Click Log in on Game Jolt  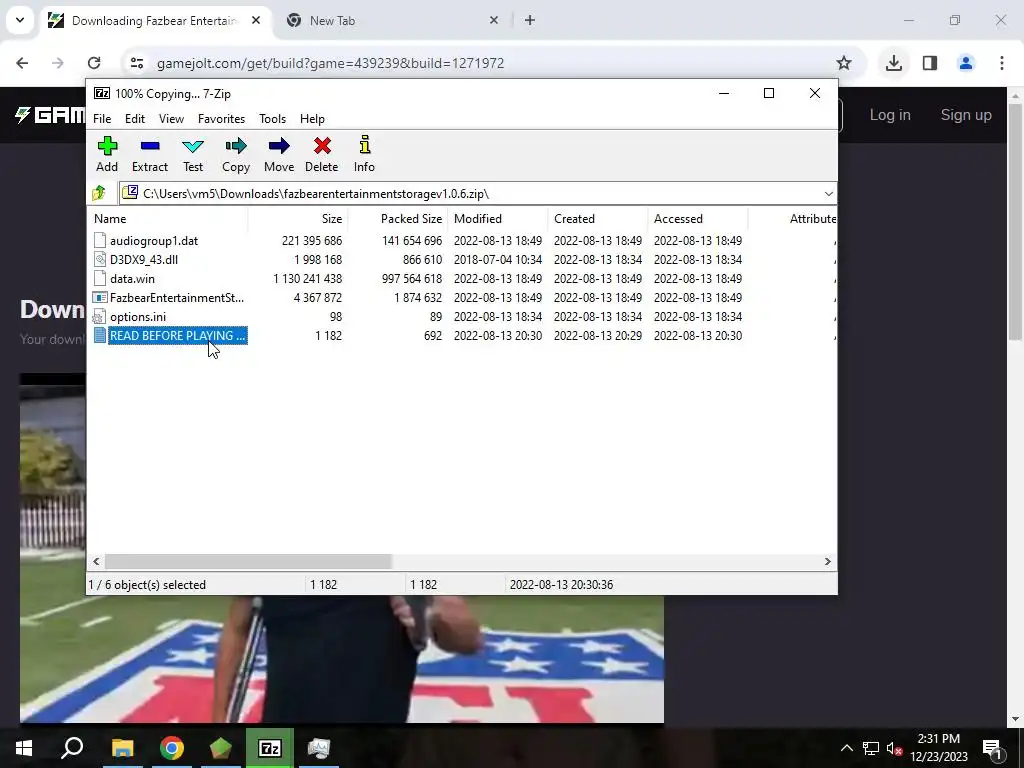click(889, 115)
